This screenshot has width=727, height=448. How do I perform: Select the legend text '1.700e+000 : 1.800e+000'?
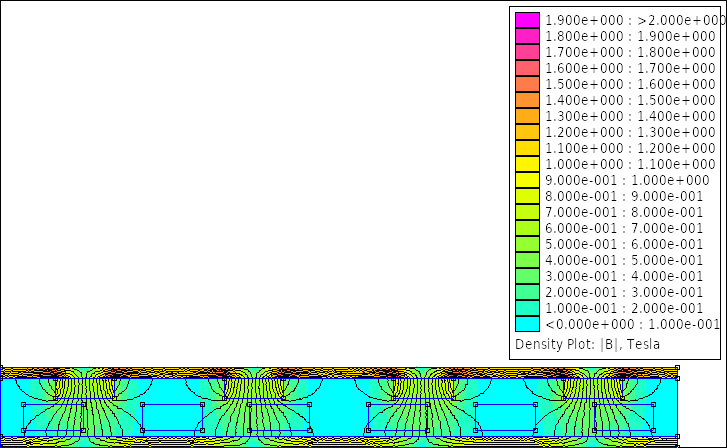[x=630, y=52]
